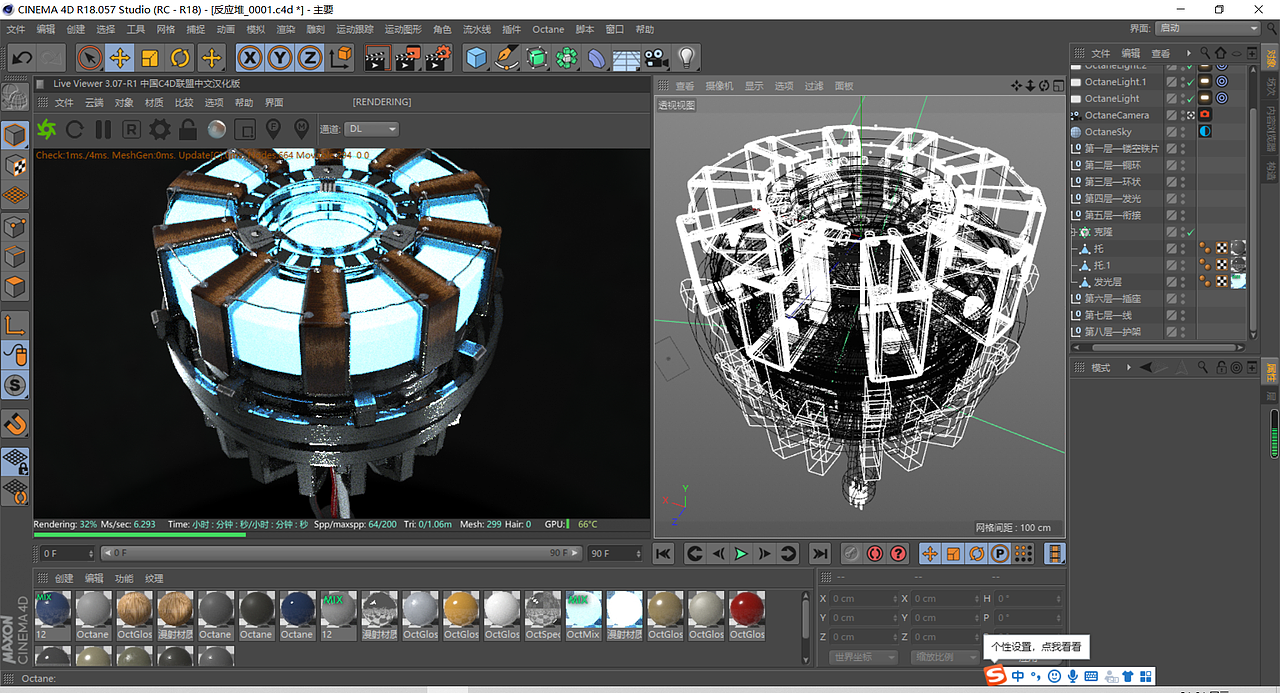Open the DL channel dropdown
The height and width of the screenshot is (693, 1280).
click(372, 129)
